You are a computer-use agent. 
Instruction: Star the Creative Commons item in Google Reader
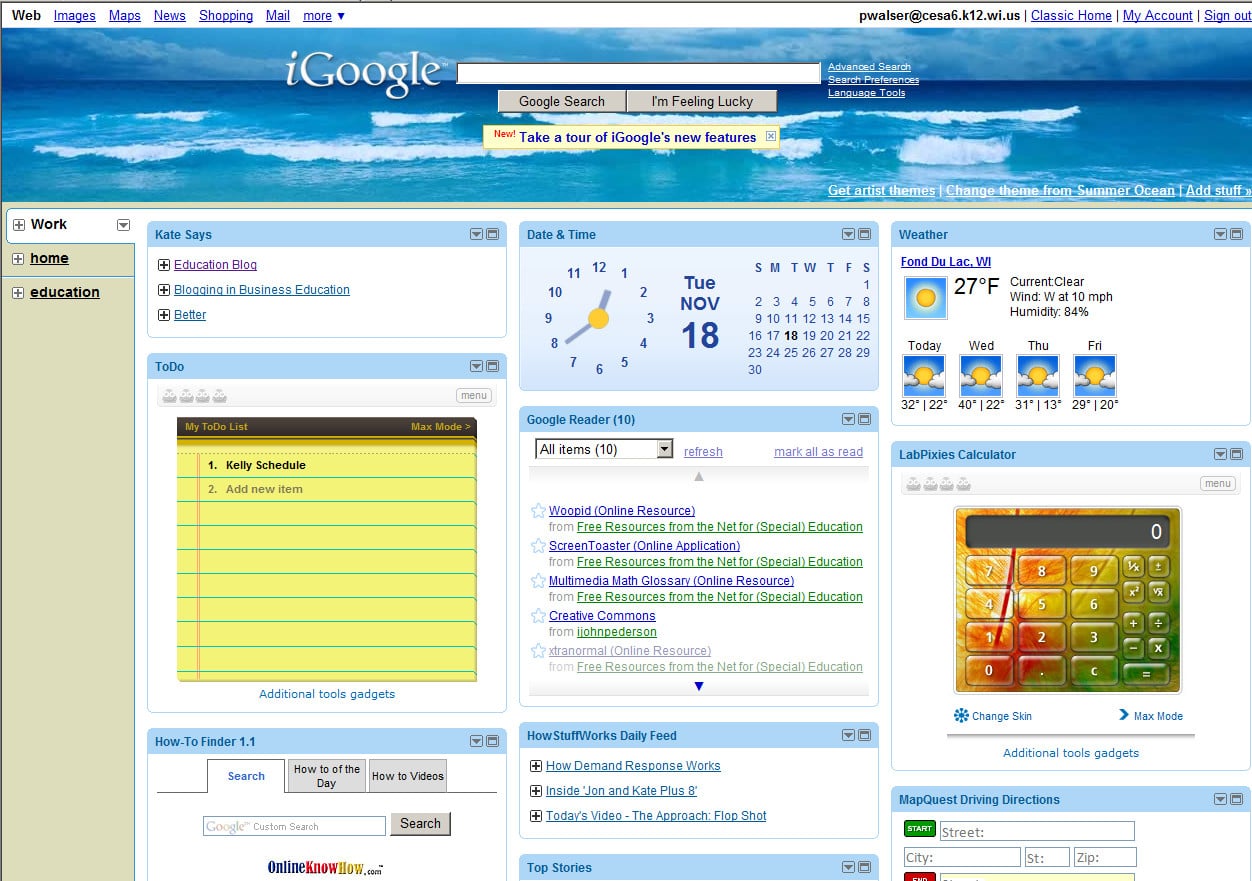[x=537, y=615]
